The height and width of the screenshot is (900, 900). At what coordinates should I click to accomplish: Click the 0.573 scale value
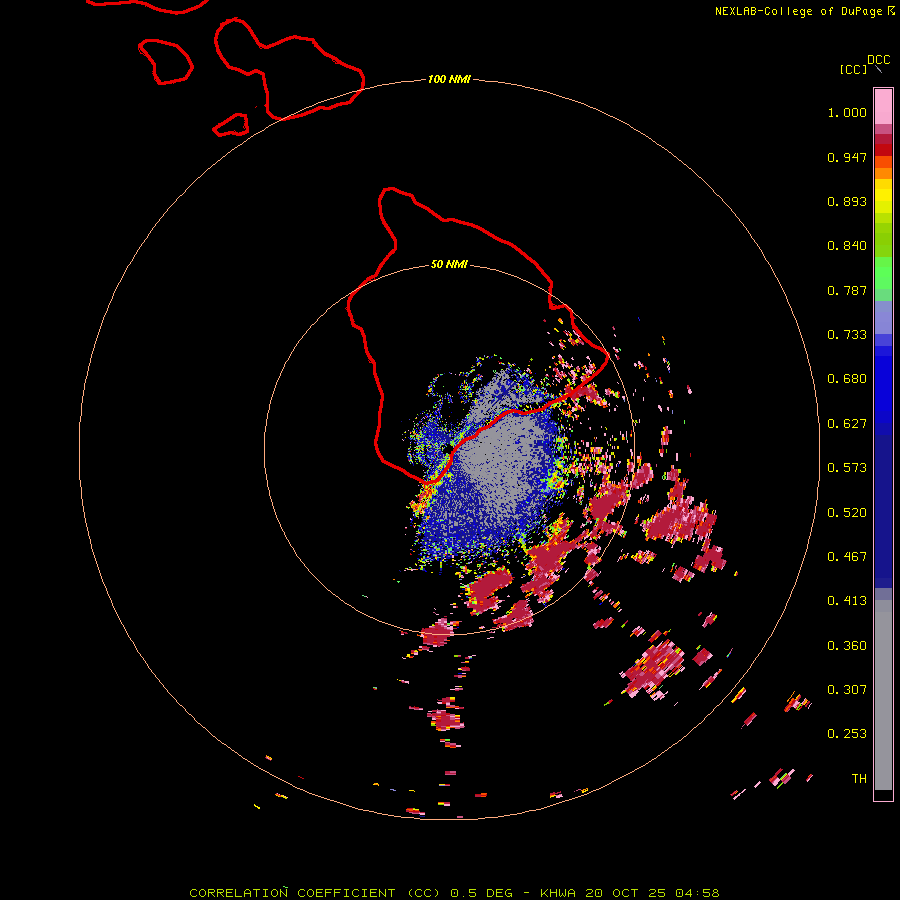coord(847,468)
